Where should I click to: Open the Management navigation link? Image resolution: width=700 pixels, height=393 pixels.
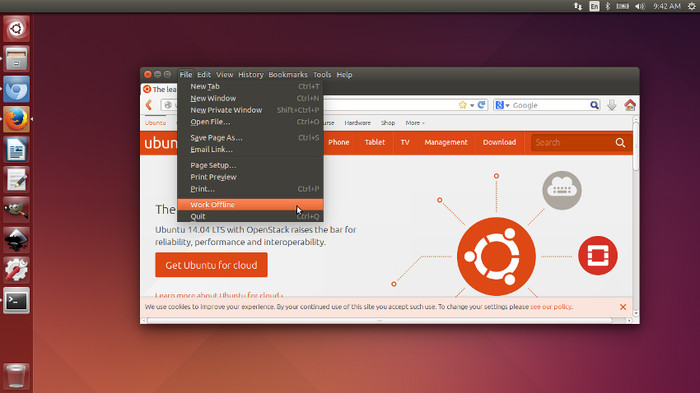pyautogui.click(x=446, y=142)
